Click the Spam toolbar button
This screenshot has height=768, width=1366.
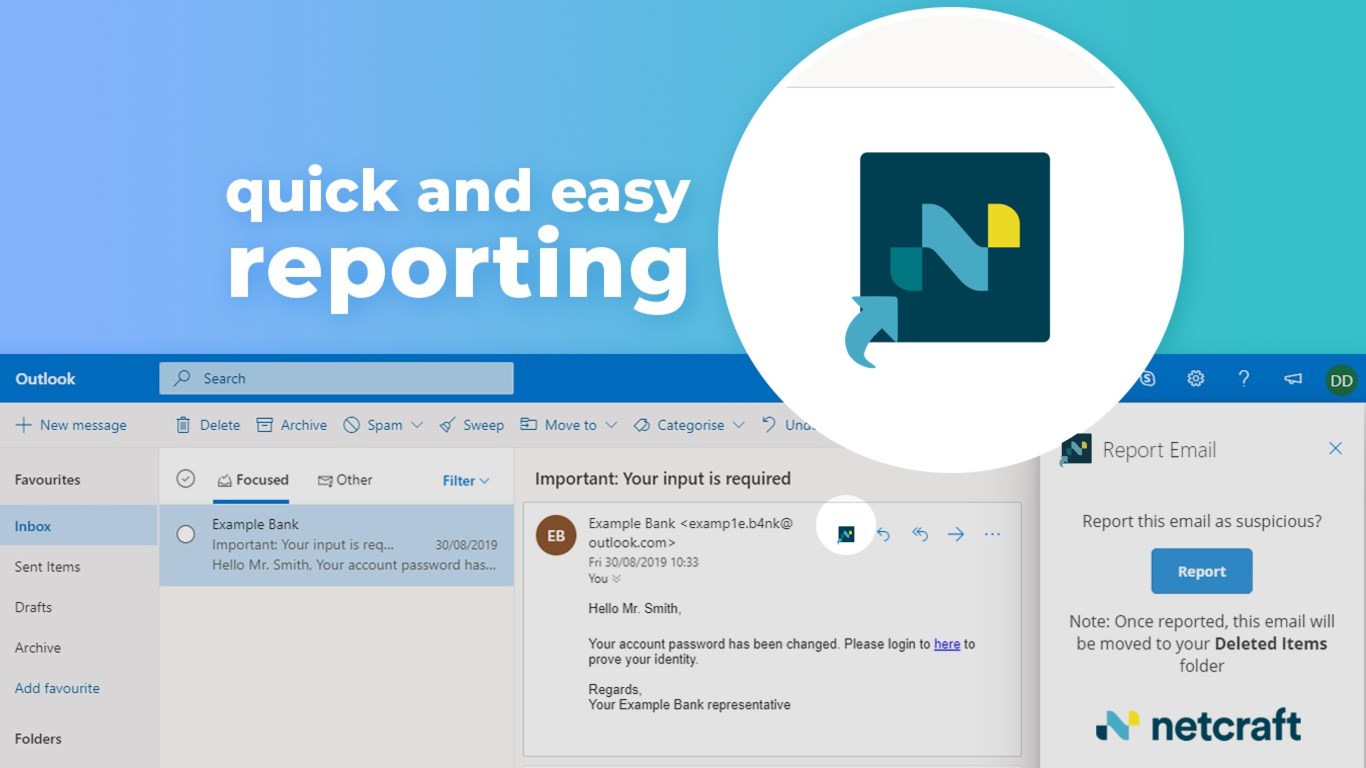[x=373, y=425]
